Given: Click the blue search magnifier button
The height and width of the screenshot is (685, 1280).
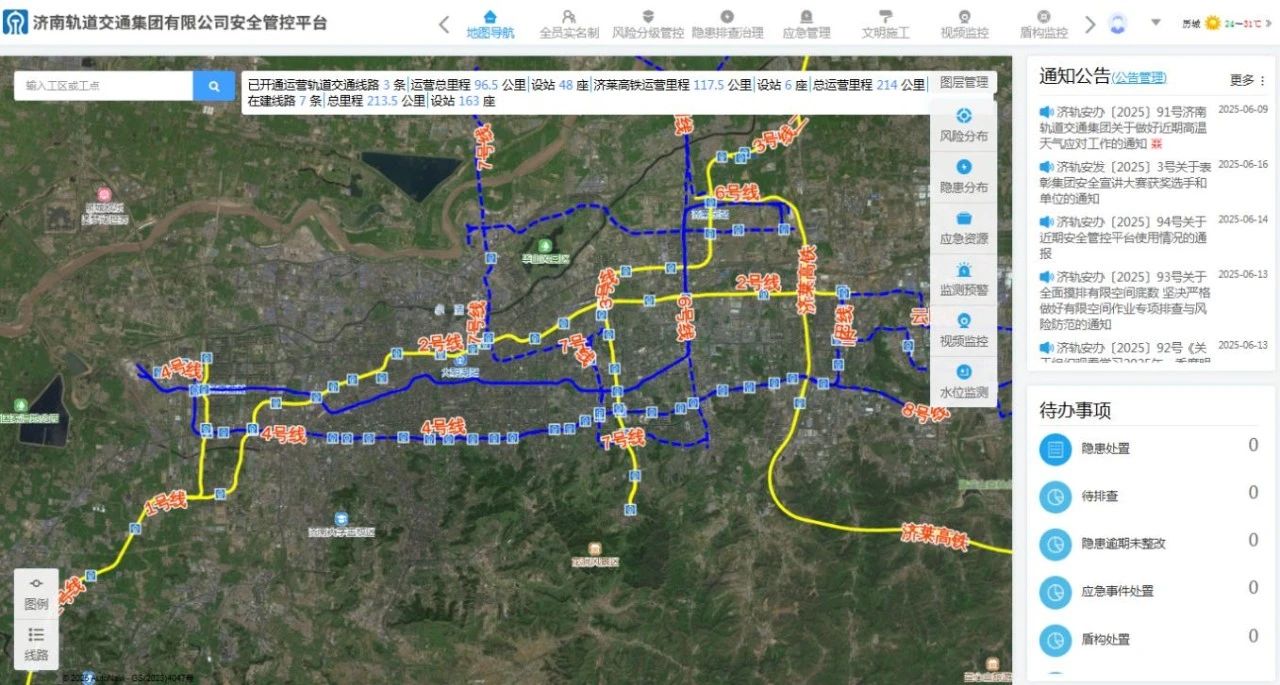Looking at the screenshot, I should 213,86.
